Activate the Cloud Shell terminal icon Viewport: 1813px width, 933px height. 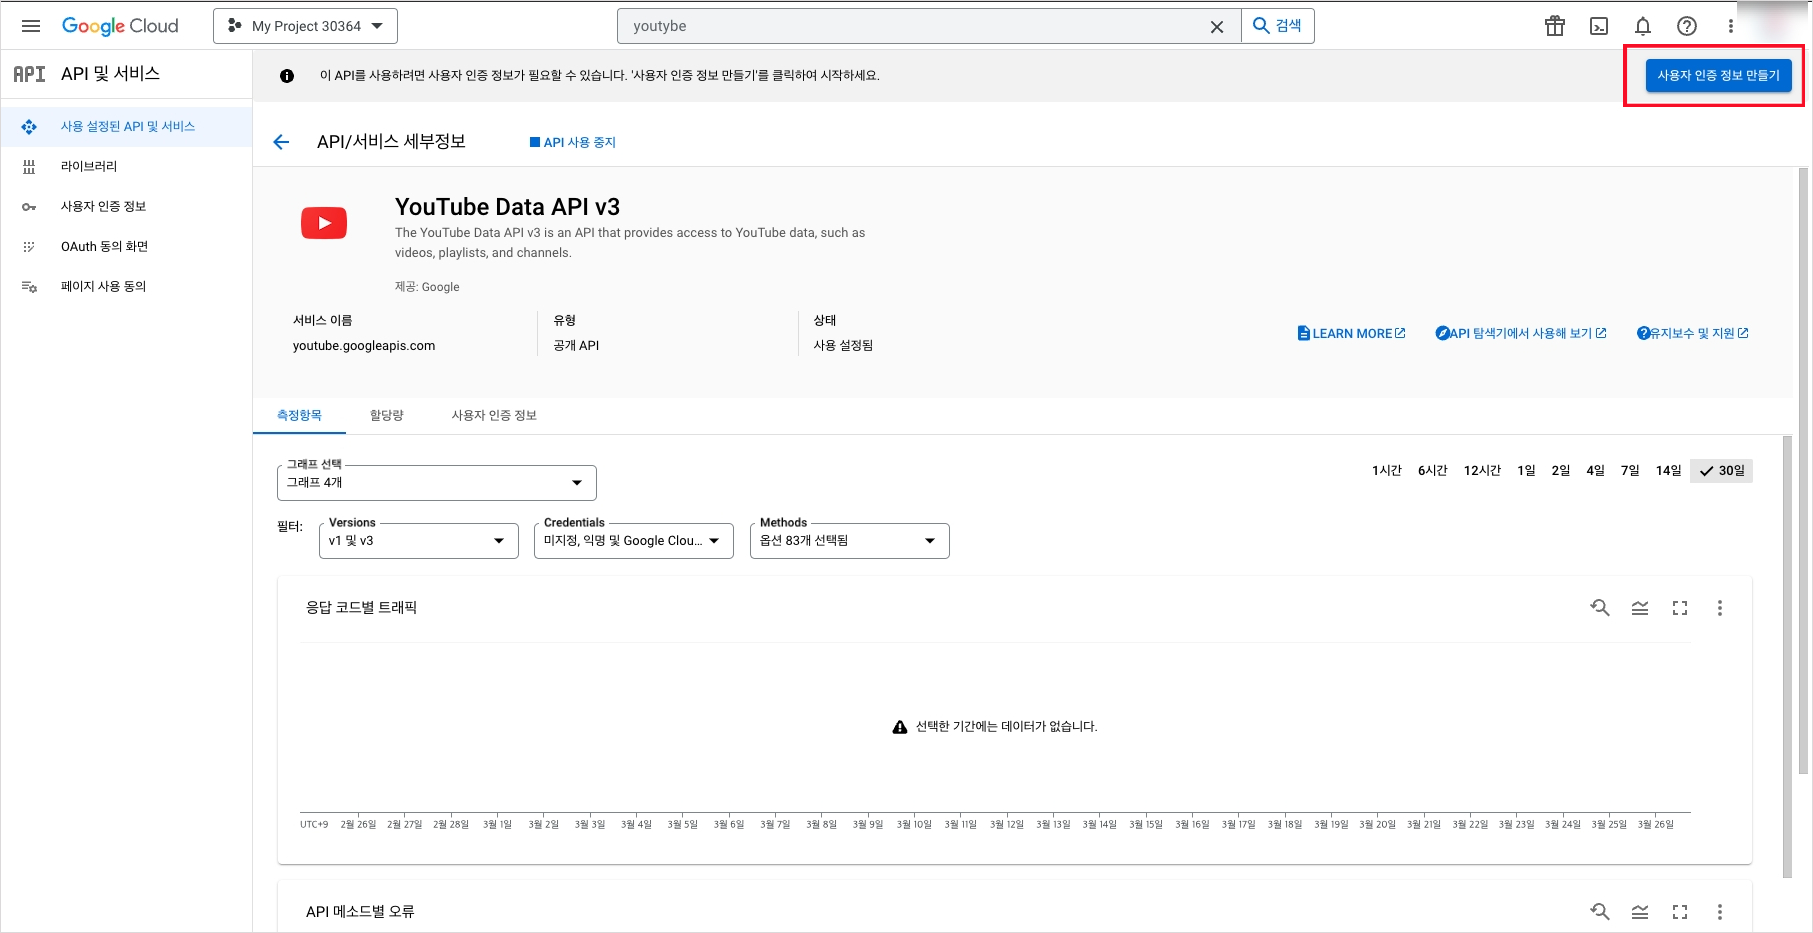click(1599, 26)
